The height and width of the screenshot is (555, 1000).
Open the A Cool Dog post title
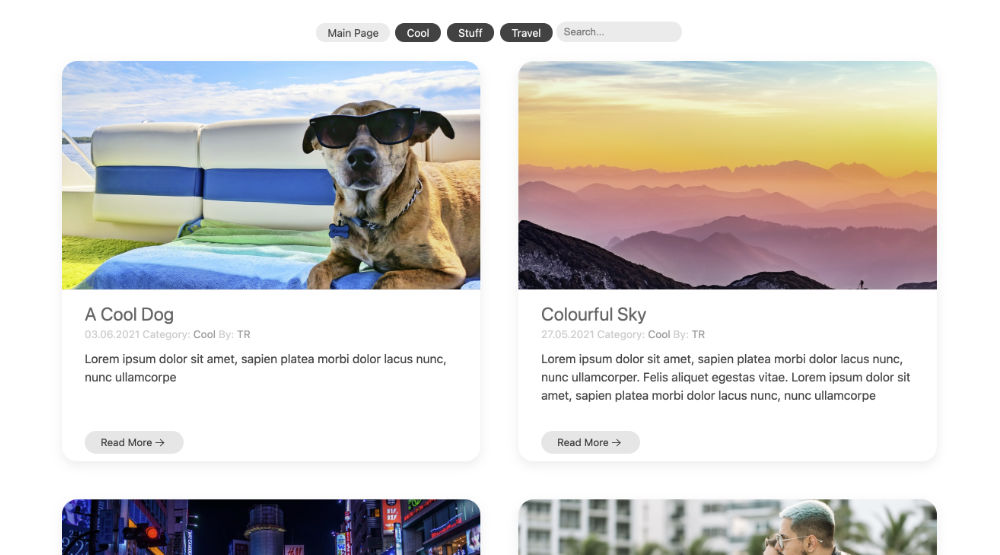pos(129,314)
